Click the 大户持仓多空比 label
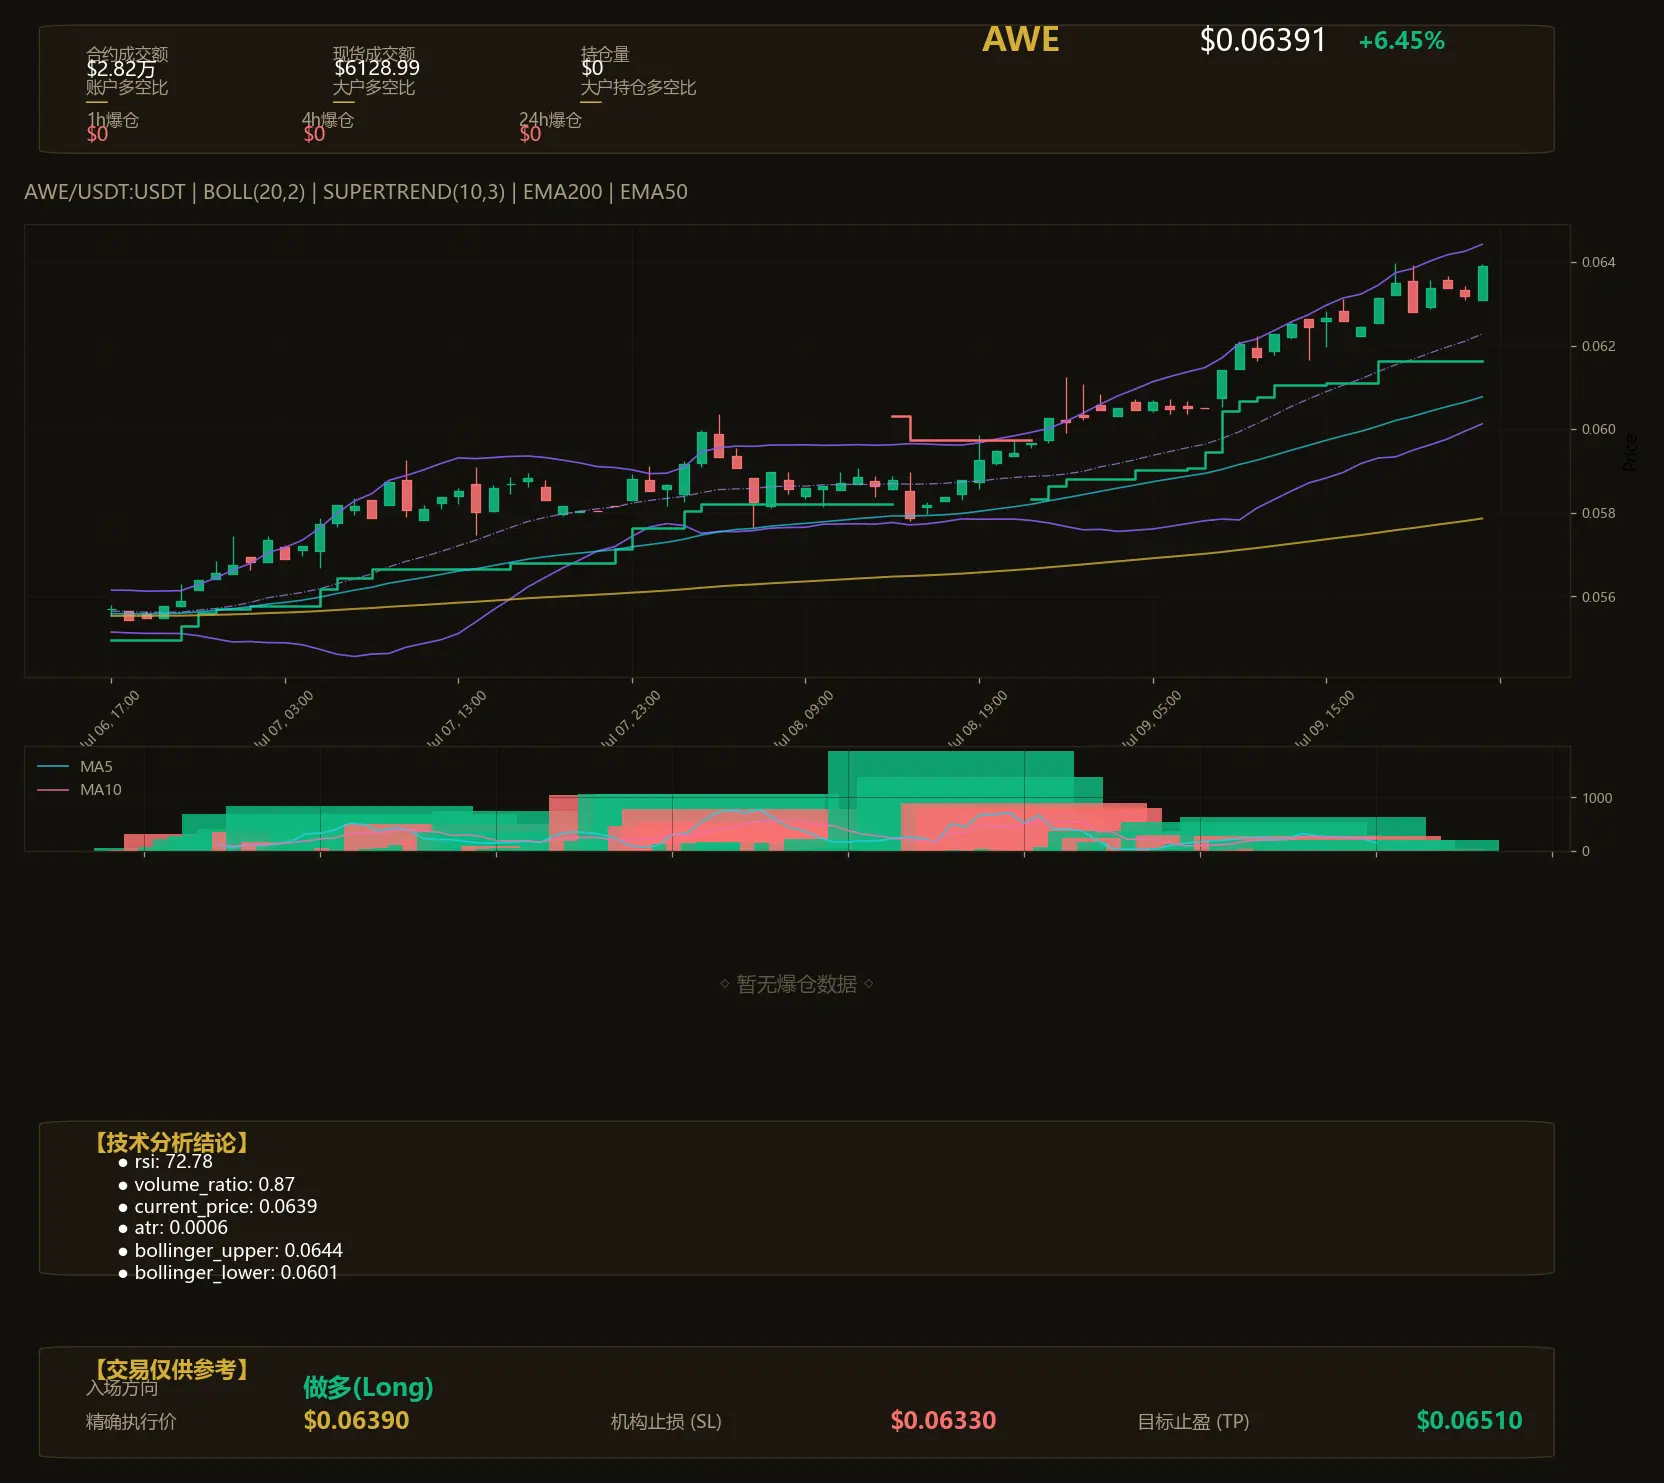 point(638,87)
